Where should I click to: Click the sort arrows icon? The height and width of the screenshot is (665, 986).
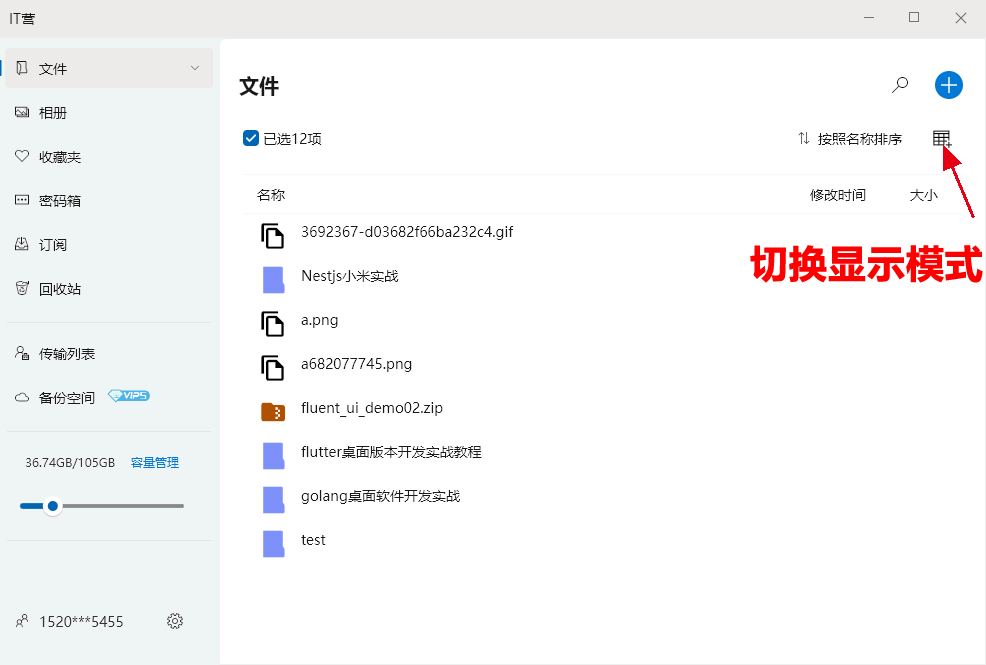(804, 138)
